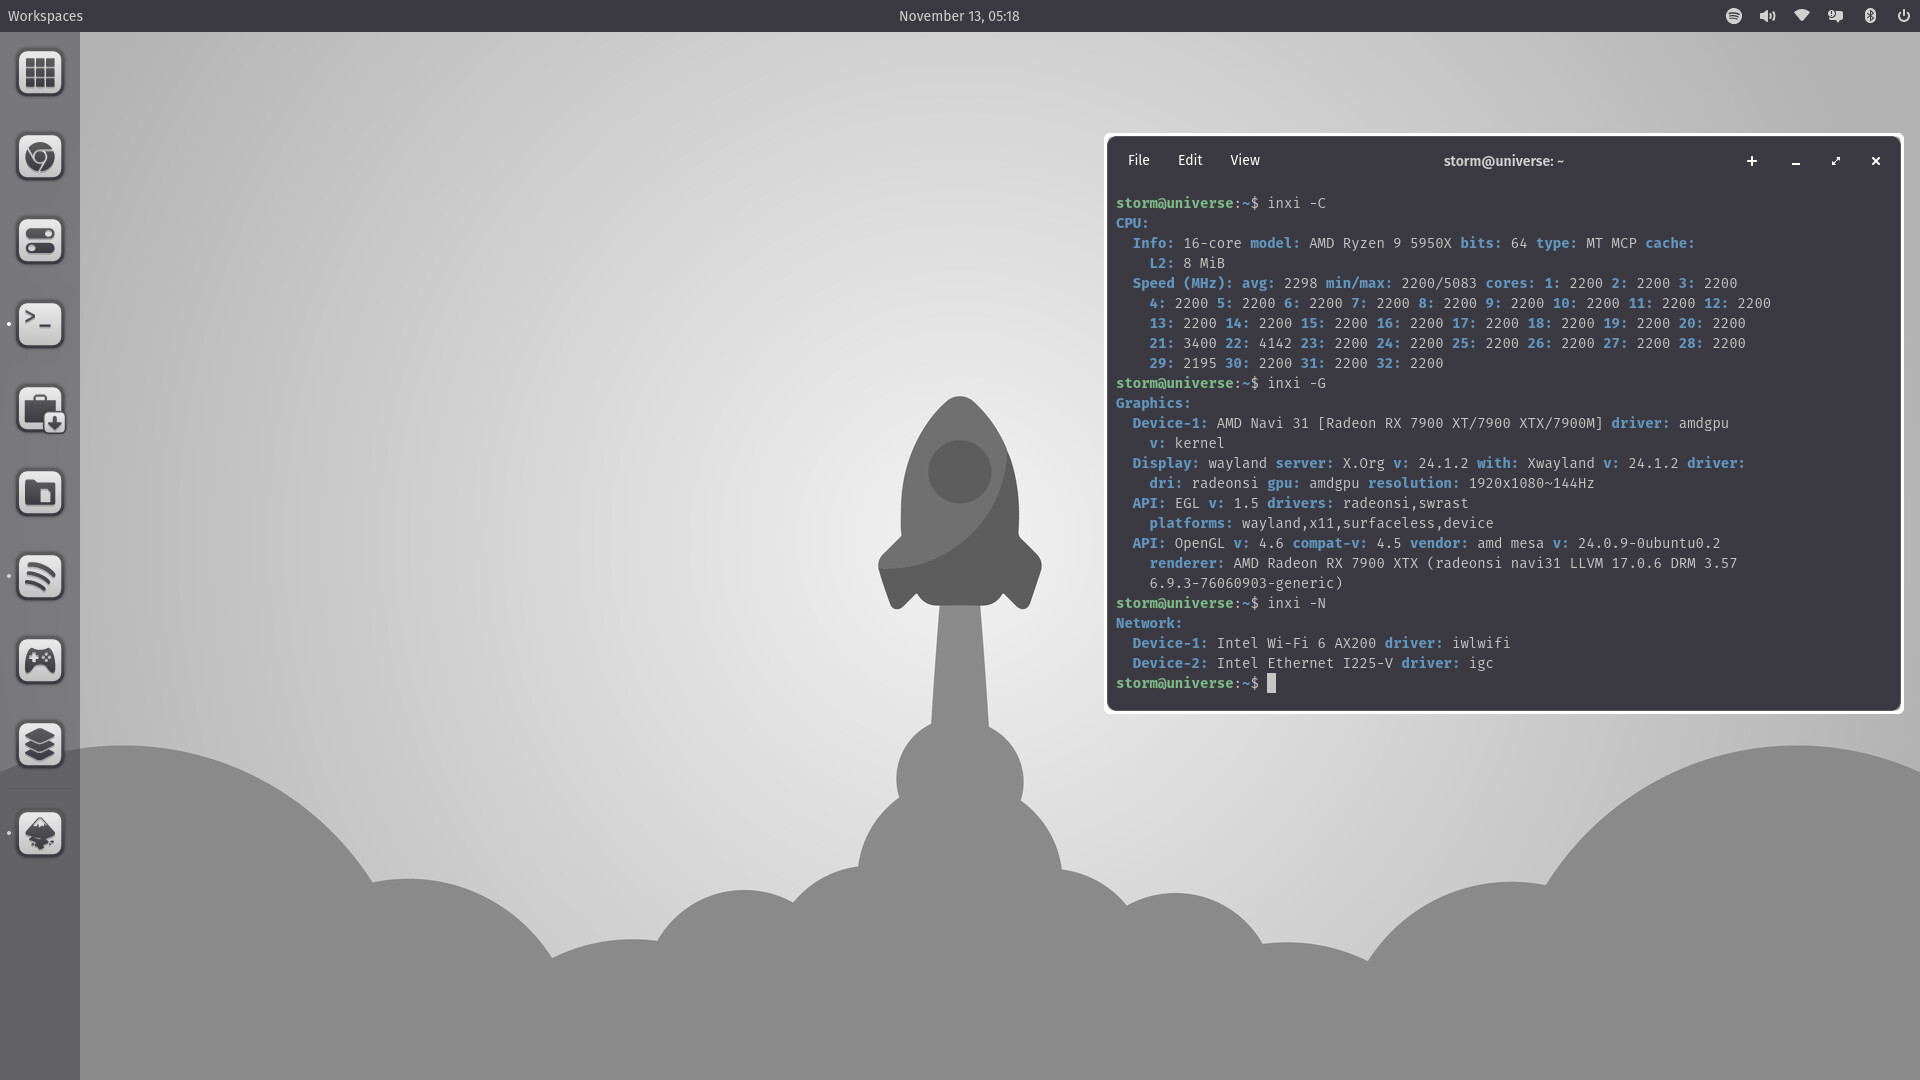Click the 'Graphics:' heading in terminal

coord(1153,403)
